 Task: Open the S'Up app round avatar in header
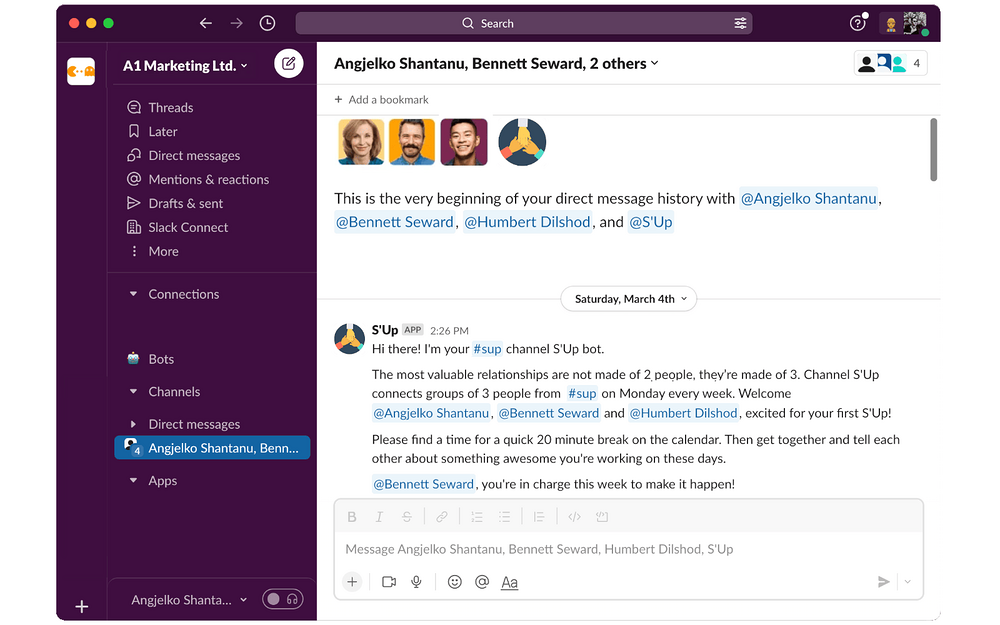click(522, 142)
